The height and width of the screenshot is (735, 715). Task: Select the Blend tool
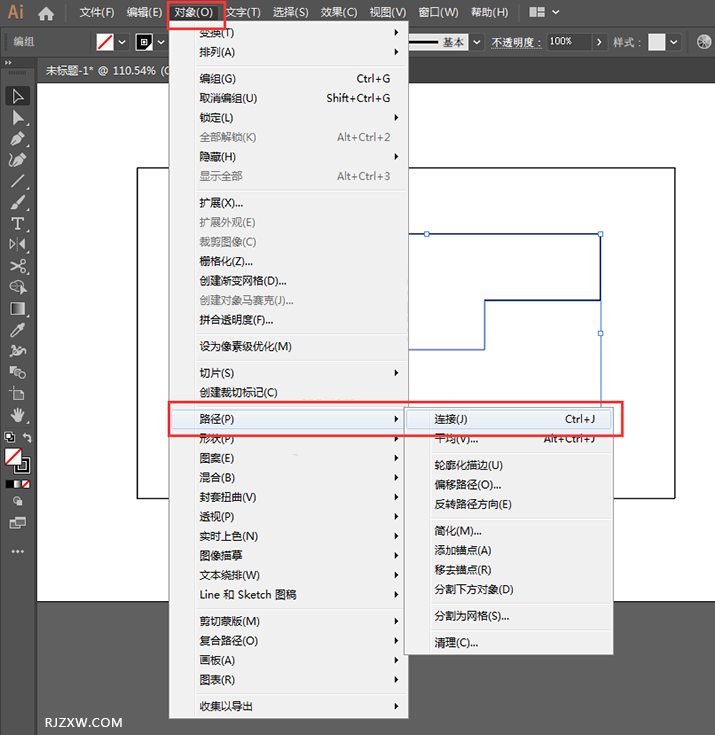point(18,373)
